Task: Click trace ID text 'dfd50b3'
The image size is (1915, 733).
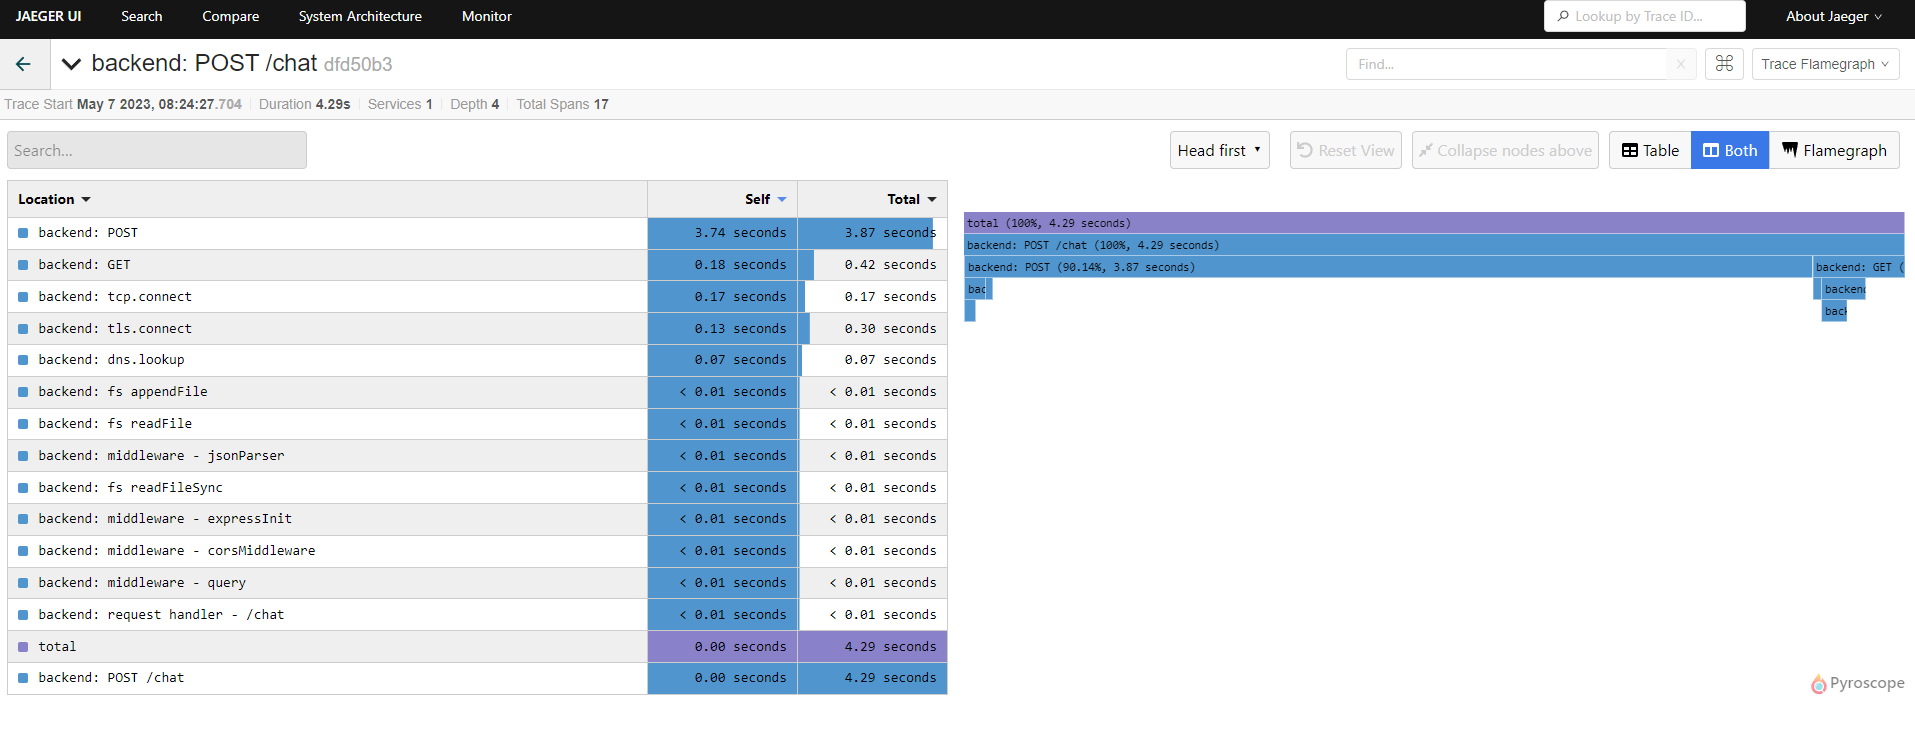Action: [x=358, y=65]
